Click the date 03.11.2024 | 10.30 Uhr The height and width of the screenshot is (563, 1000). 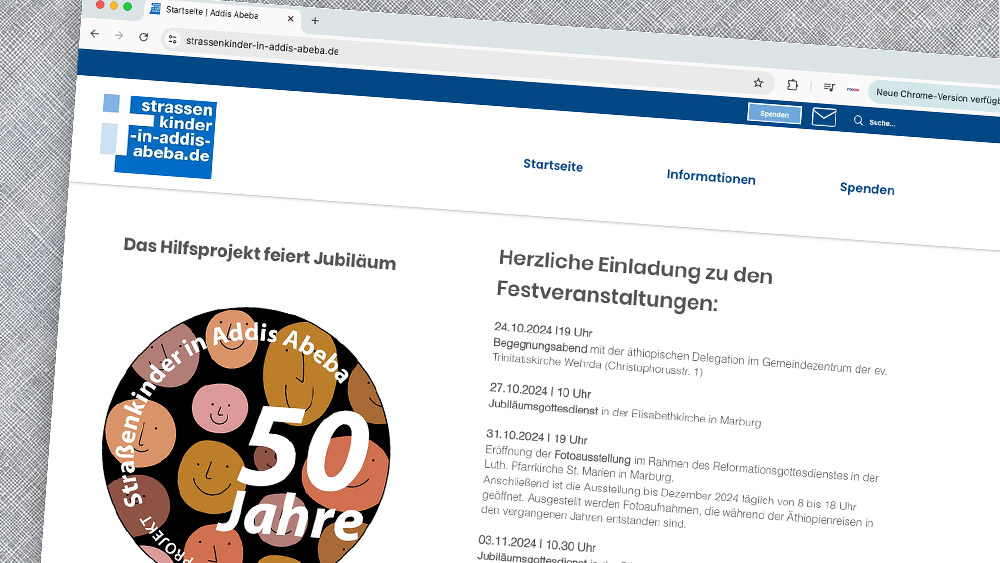coord(537,544)
